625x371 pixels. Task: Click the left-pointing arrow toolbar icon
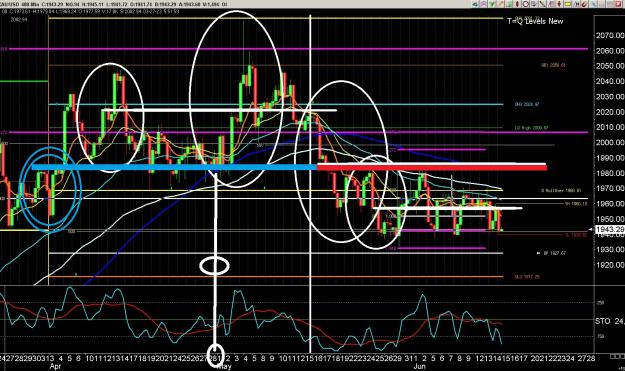click(475, 4)
